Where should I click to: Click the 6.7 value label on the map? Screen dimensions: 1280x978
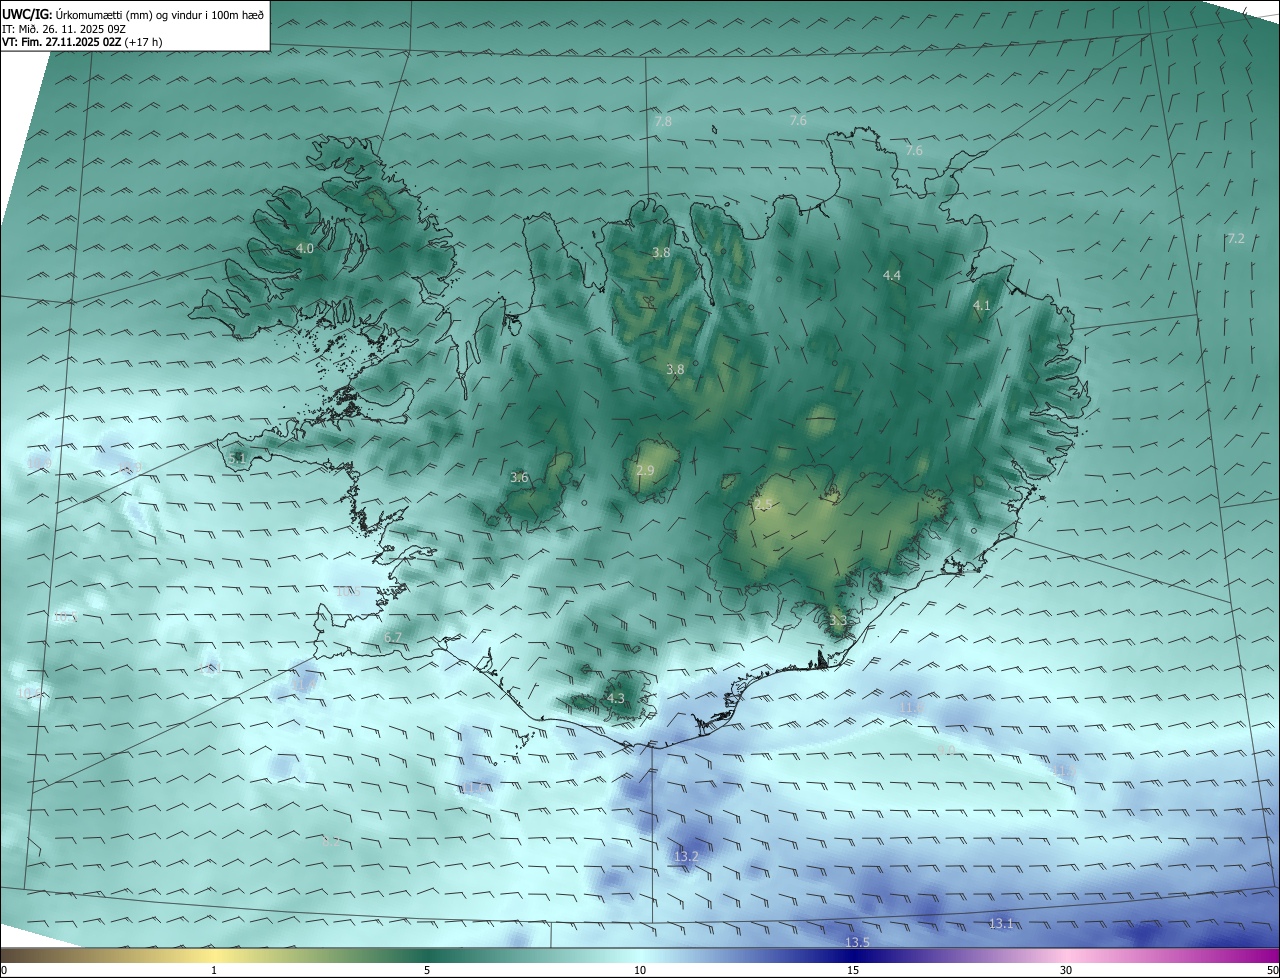coord(393,638)
